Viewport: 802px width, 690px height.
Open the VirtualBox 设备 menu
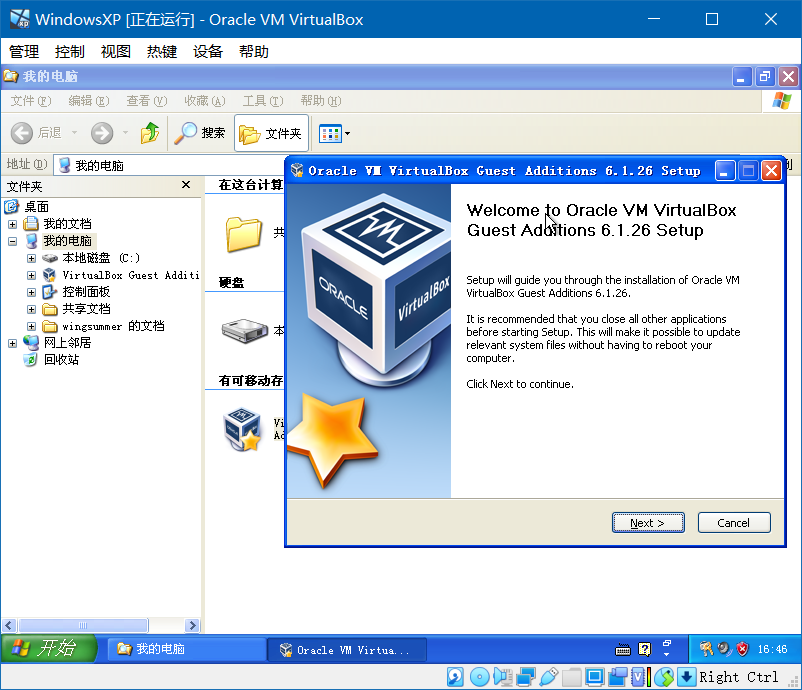coord(208,51)
